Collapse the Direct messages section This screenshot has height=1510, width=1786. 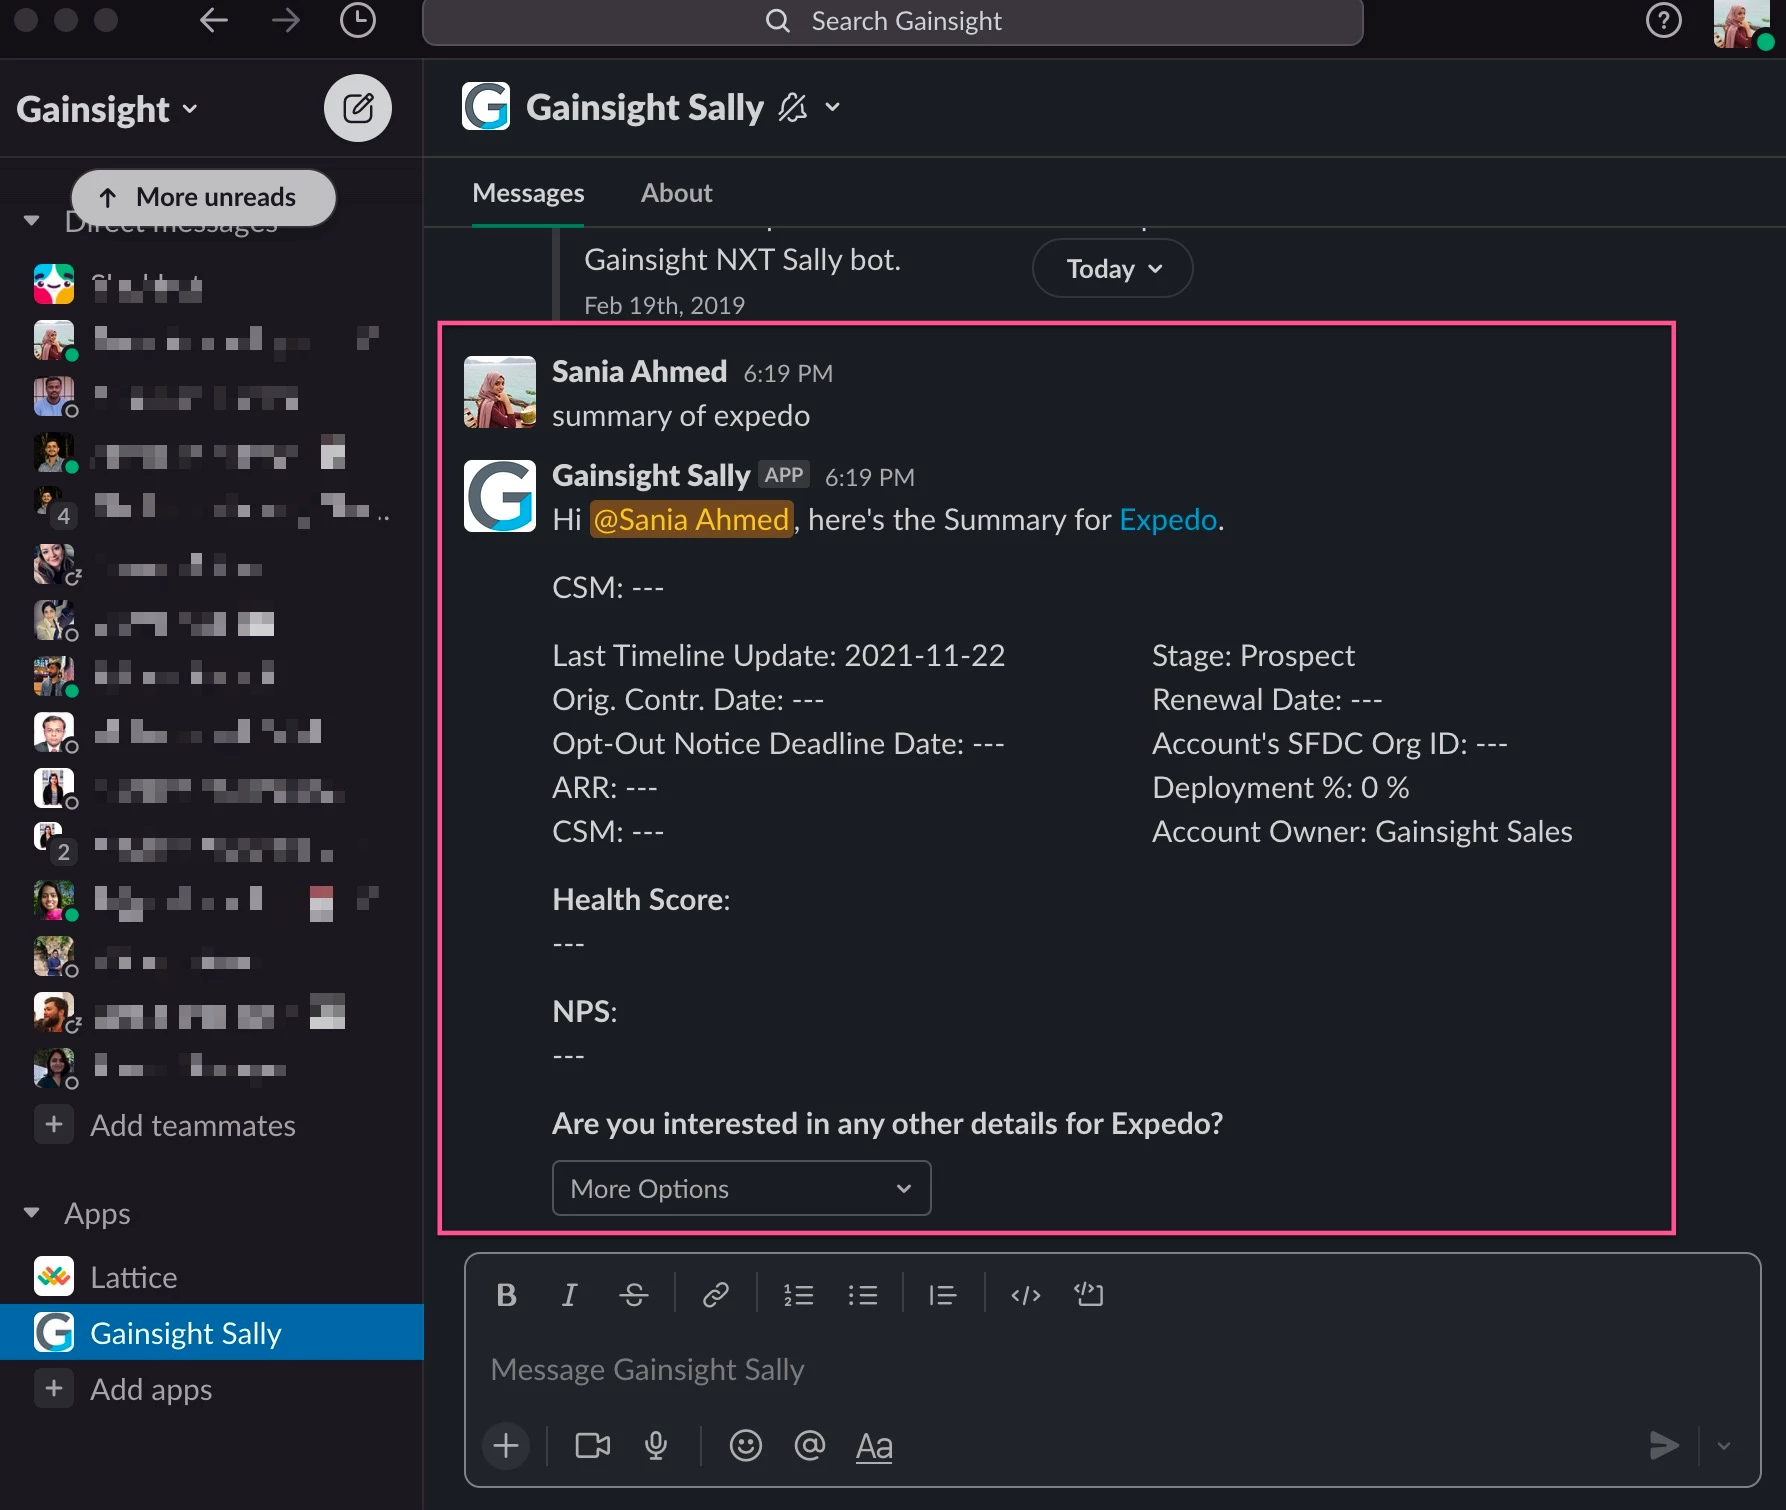pyautogui.click(x=32, y=220)
